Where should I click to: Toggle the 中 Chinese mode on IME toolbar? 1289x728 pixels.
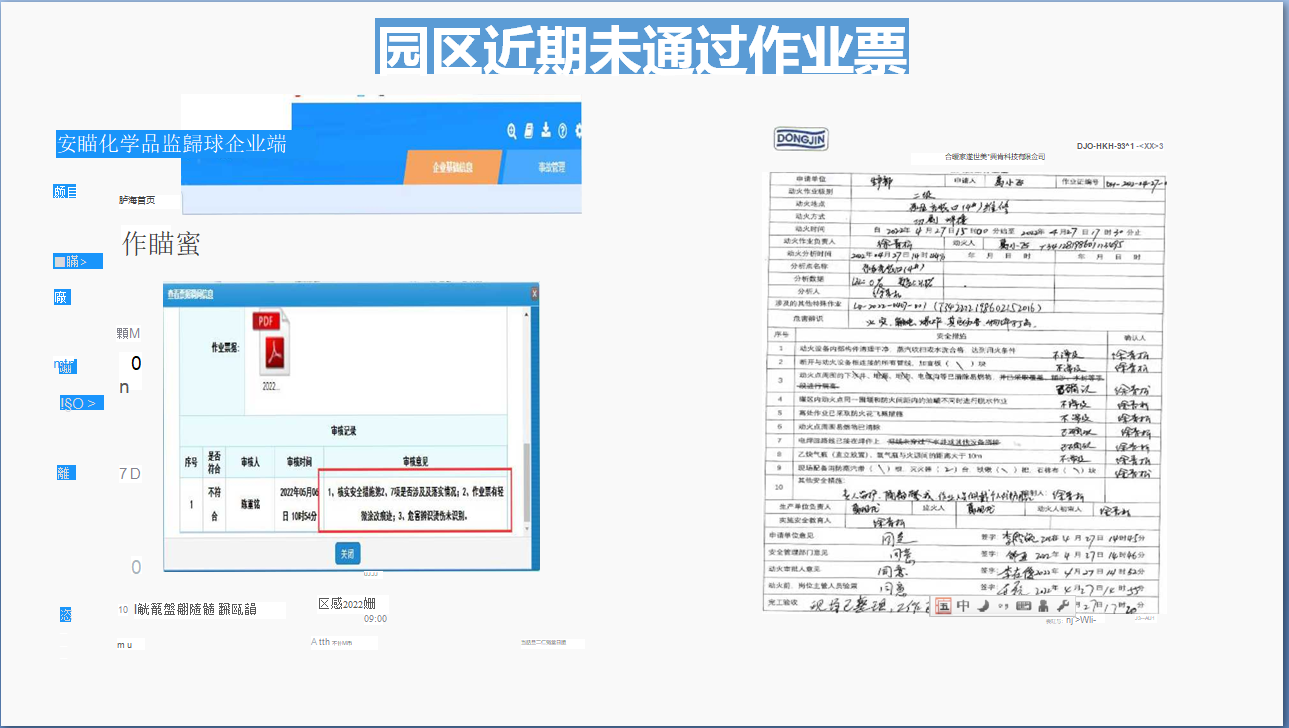point(963,606)
